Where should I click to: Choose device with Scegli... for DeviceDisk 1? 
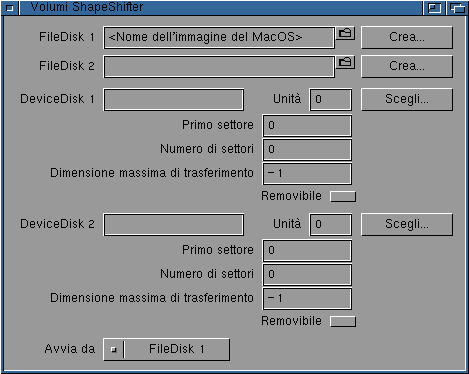(407, 99)
